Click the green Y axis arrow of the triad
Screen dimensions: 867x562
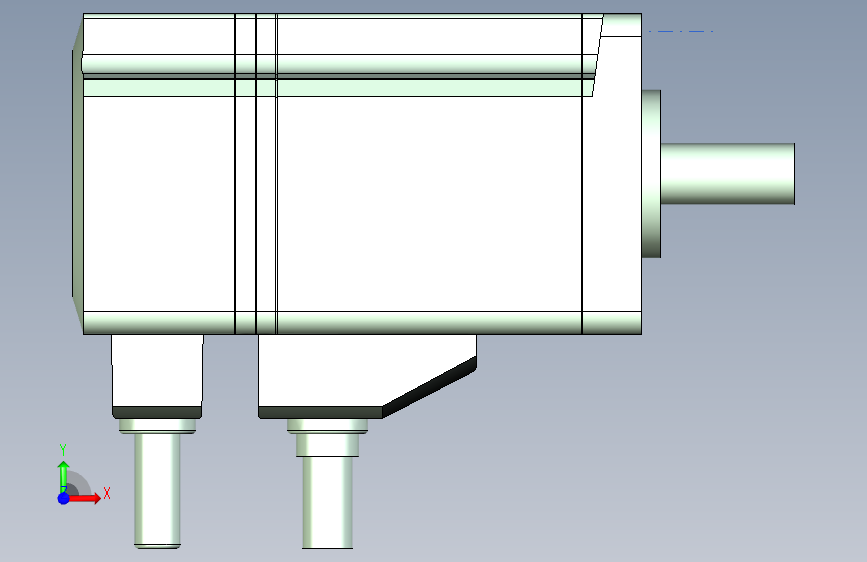tap(64, 476)
